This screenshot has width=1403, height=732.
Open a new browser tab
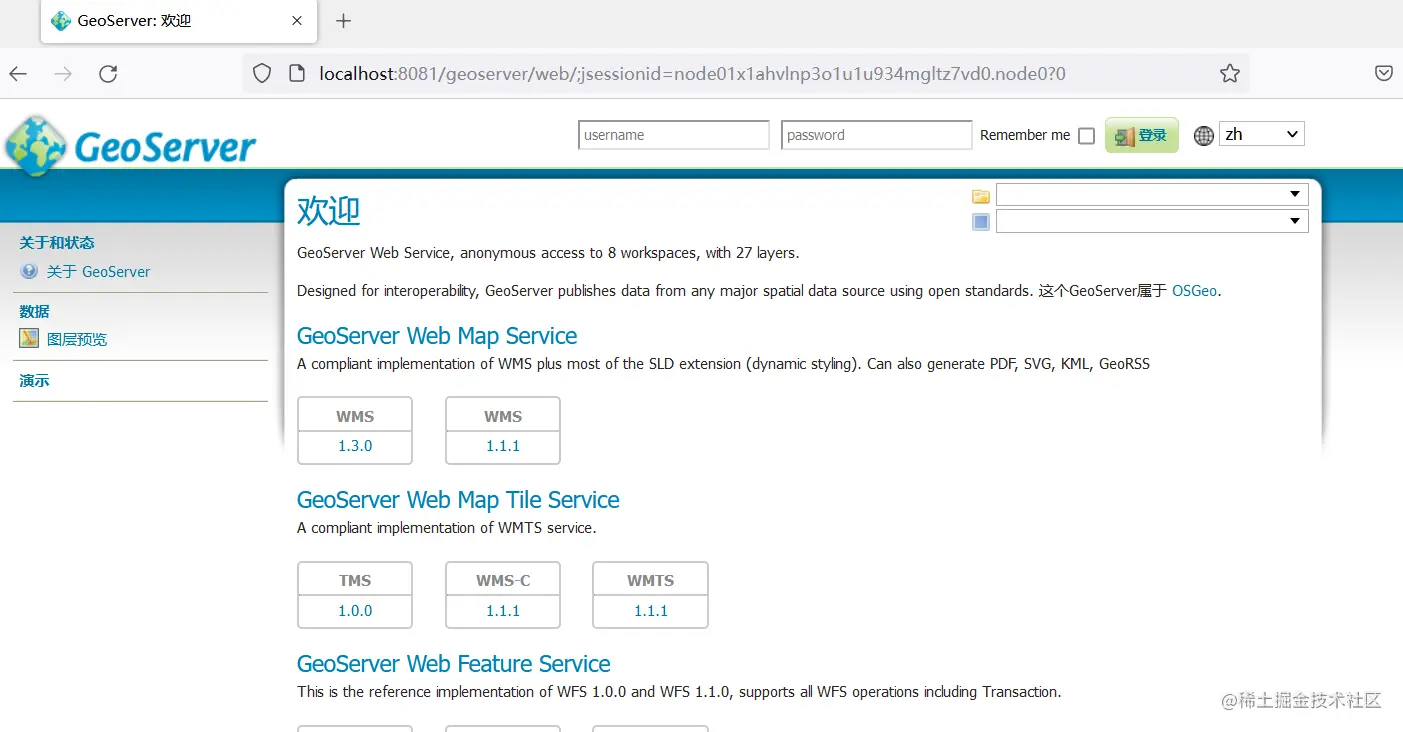click(343, 21)
